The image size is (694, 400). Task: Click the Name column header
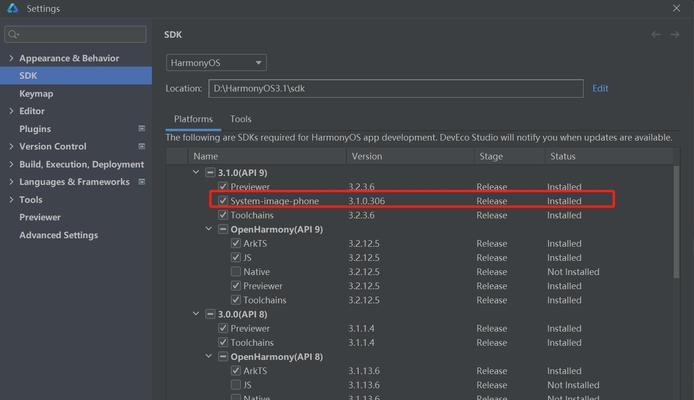pos(267,156)
